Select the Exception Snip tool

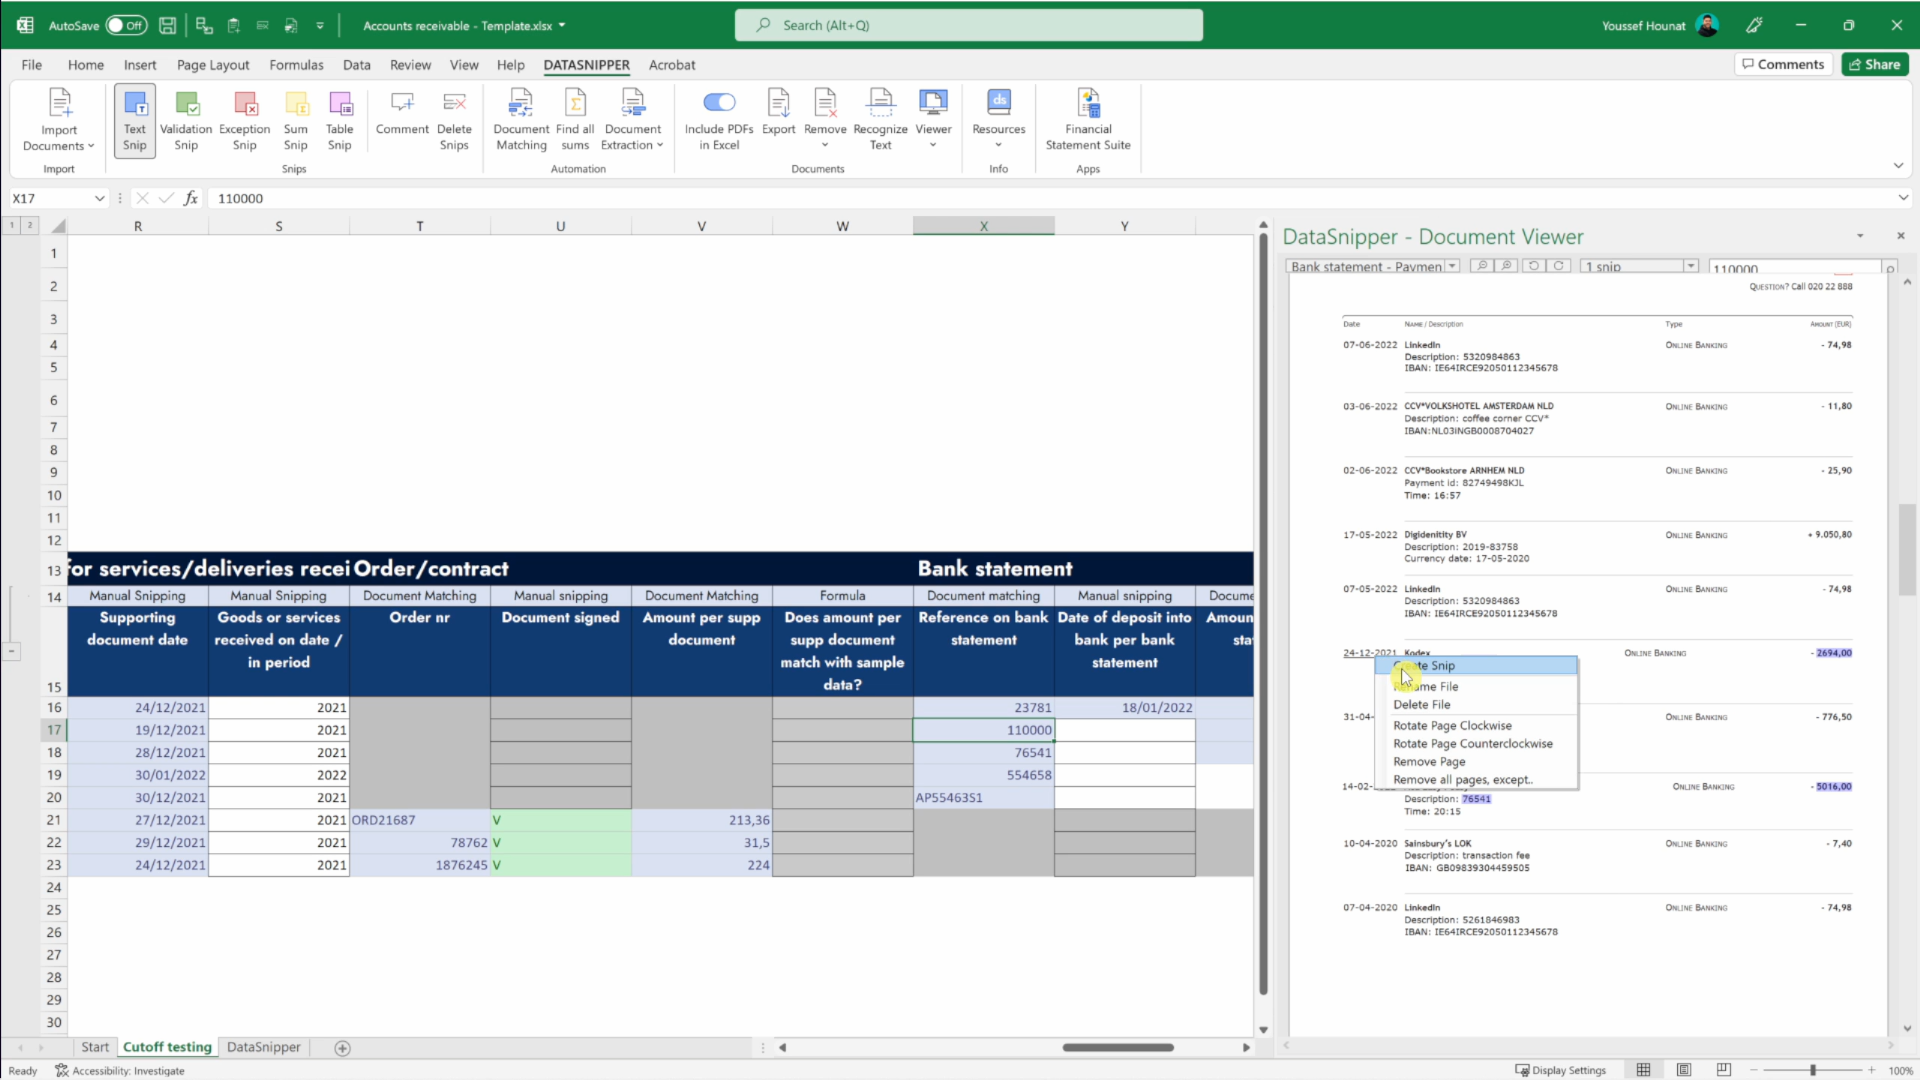pos(245,118)
